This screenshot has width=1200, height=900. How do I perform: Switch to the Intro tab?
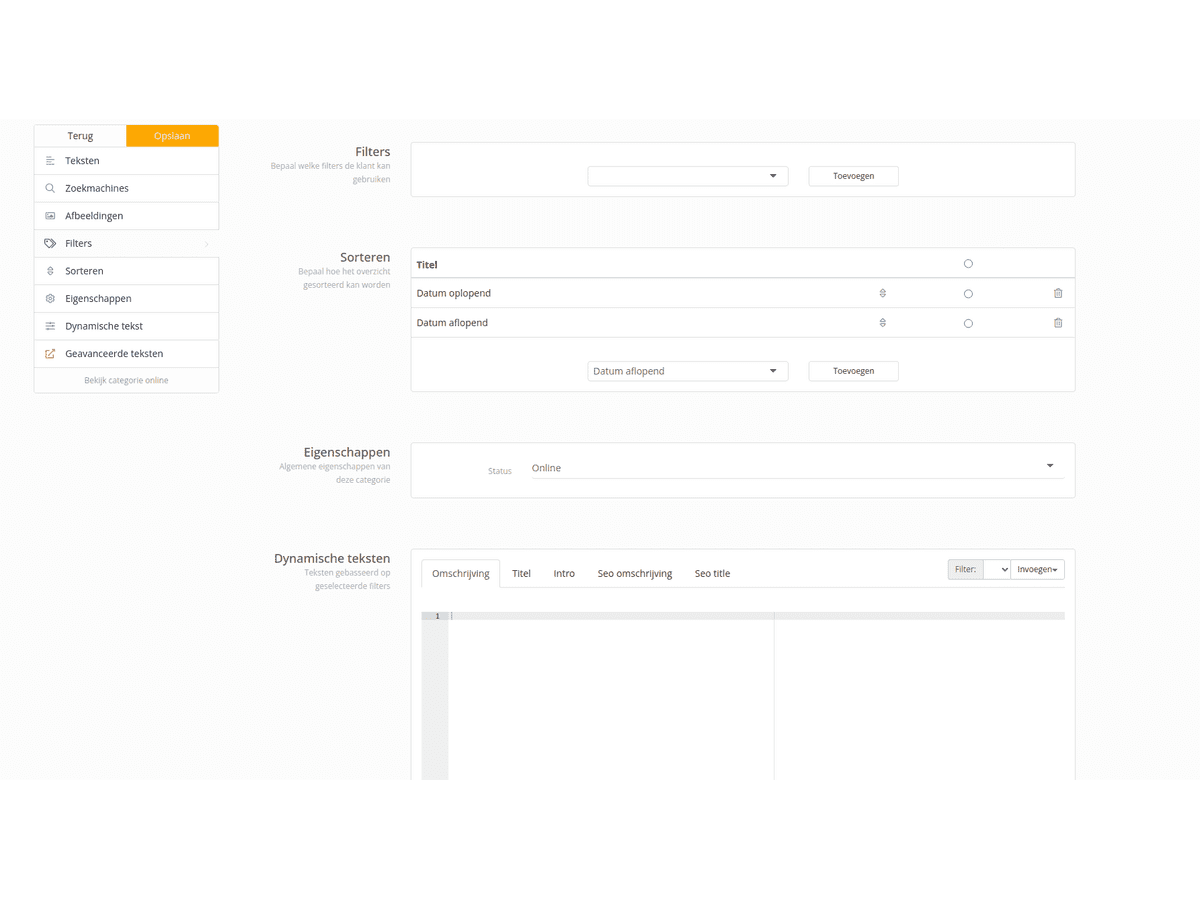(x=564, y=574)
